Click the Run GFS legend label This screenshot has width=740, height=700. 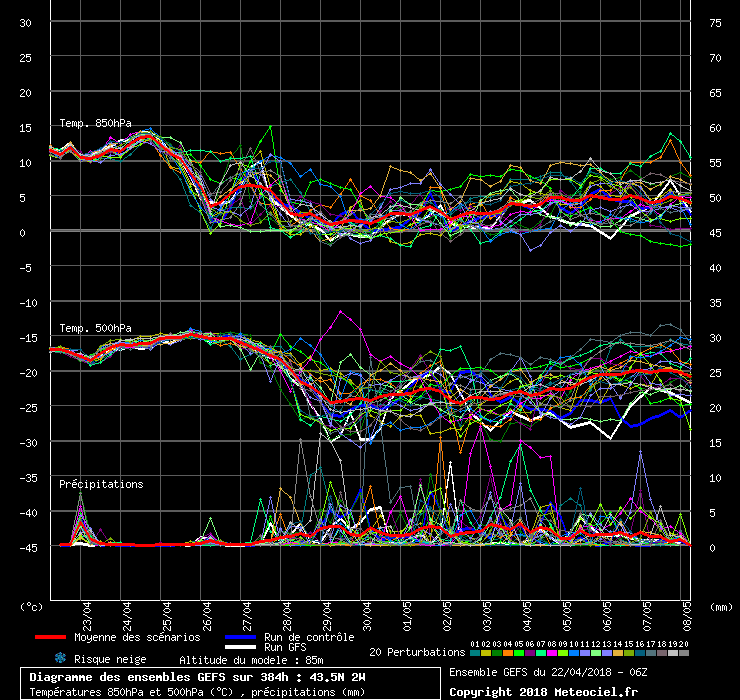click(x=285, y=647)
